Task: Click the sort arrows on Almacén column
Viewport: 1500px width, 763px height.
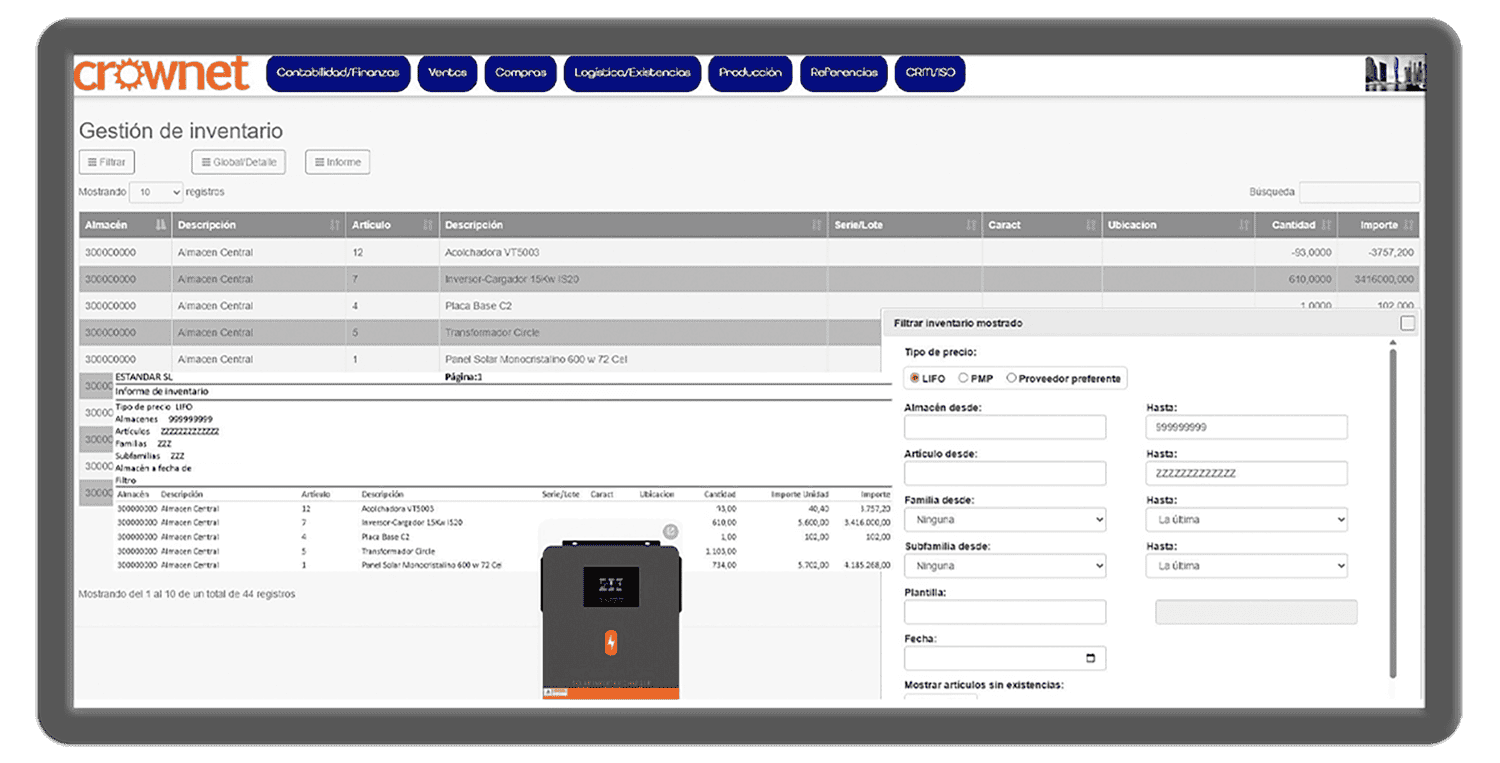Action: [x=161, y=225]
